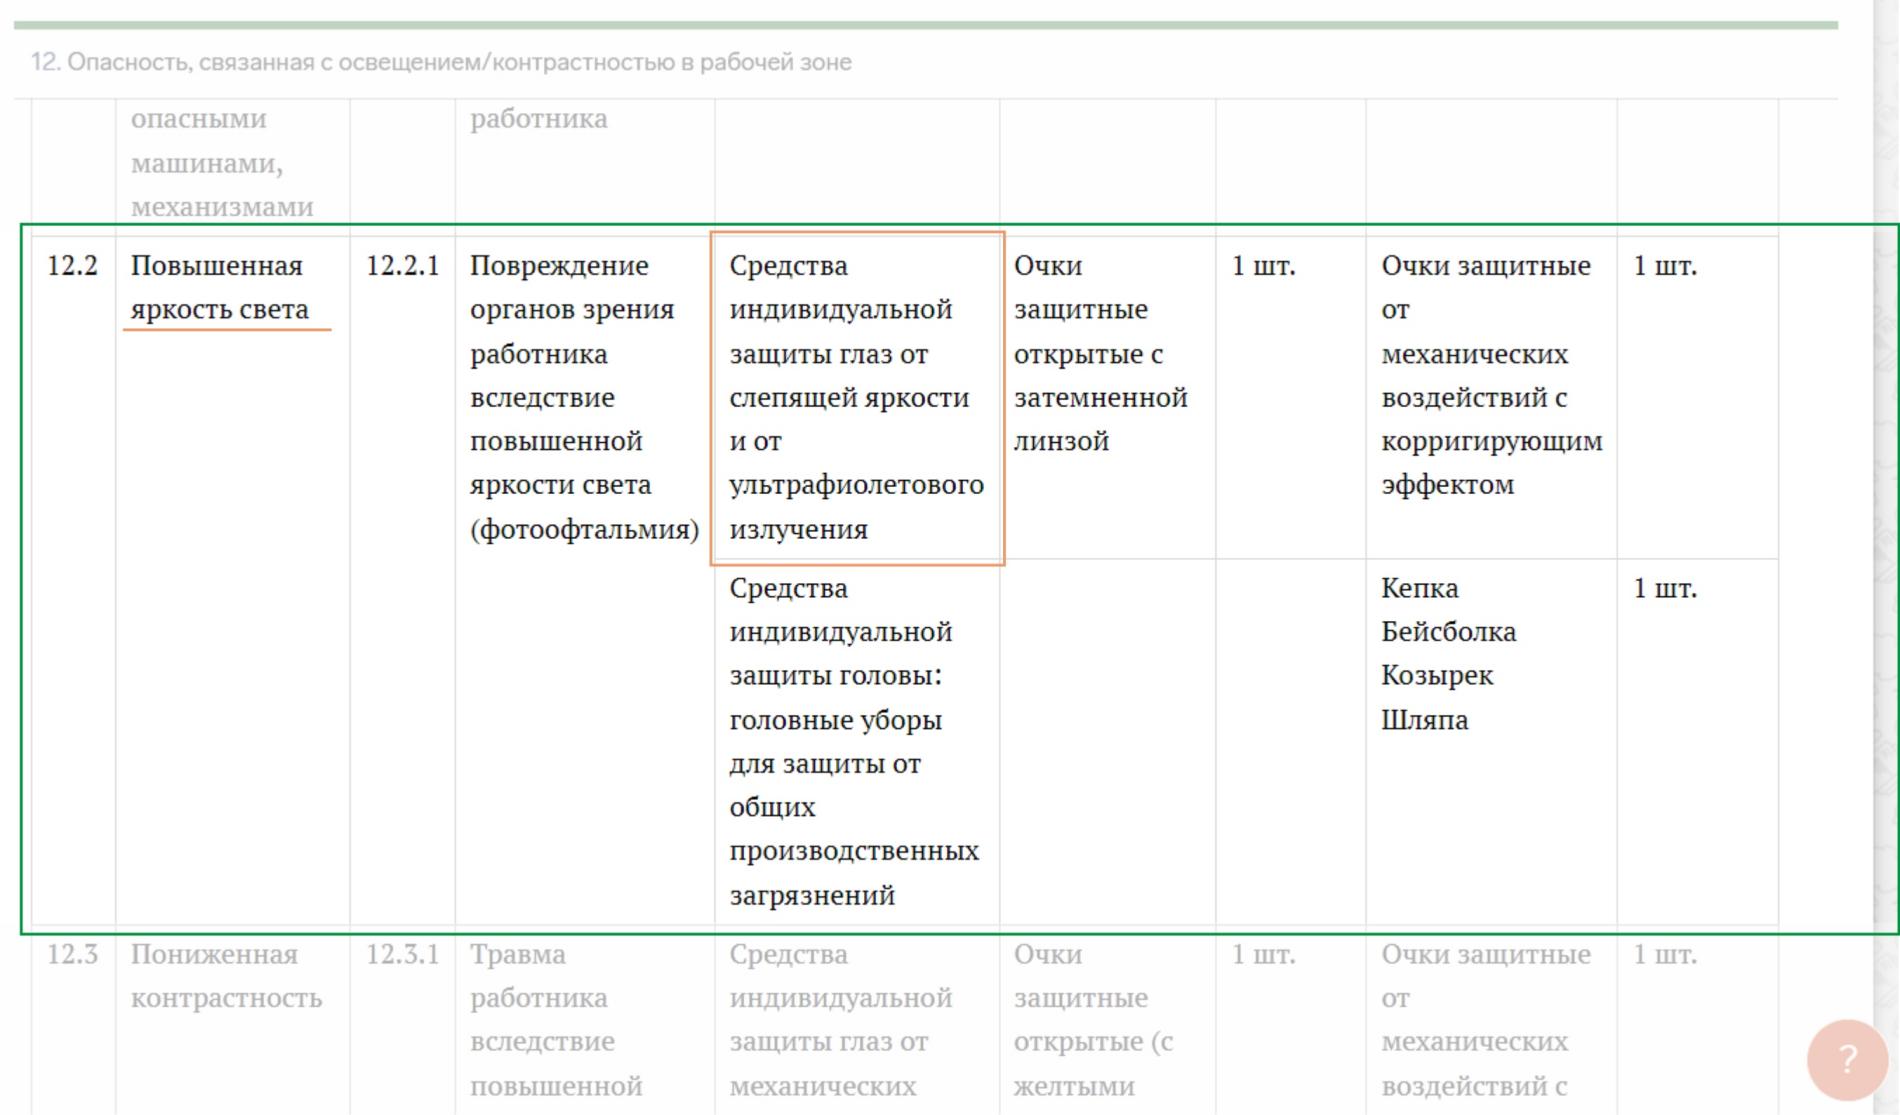The height and width of the screenshot is (1115, 1900).
Task: Click 'Очки защитные' cell in row 12.2
Action: (1492, 398)
